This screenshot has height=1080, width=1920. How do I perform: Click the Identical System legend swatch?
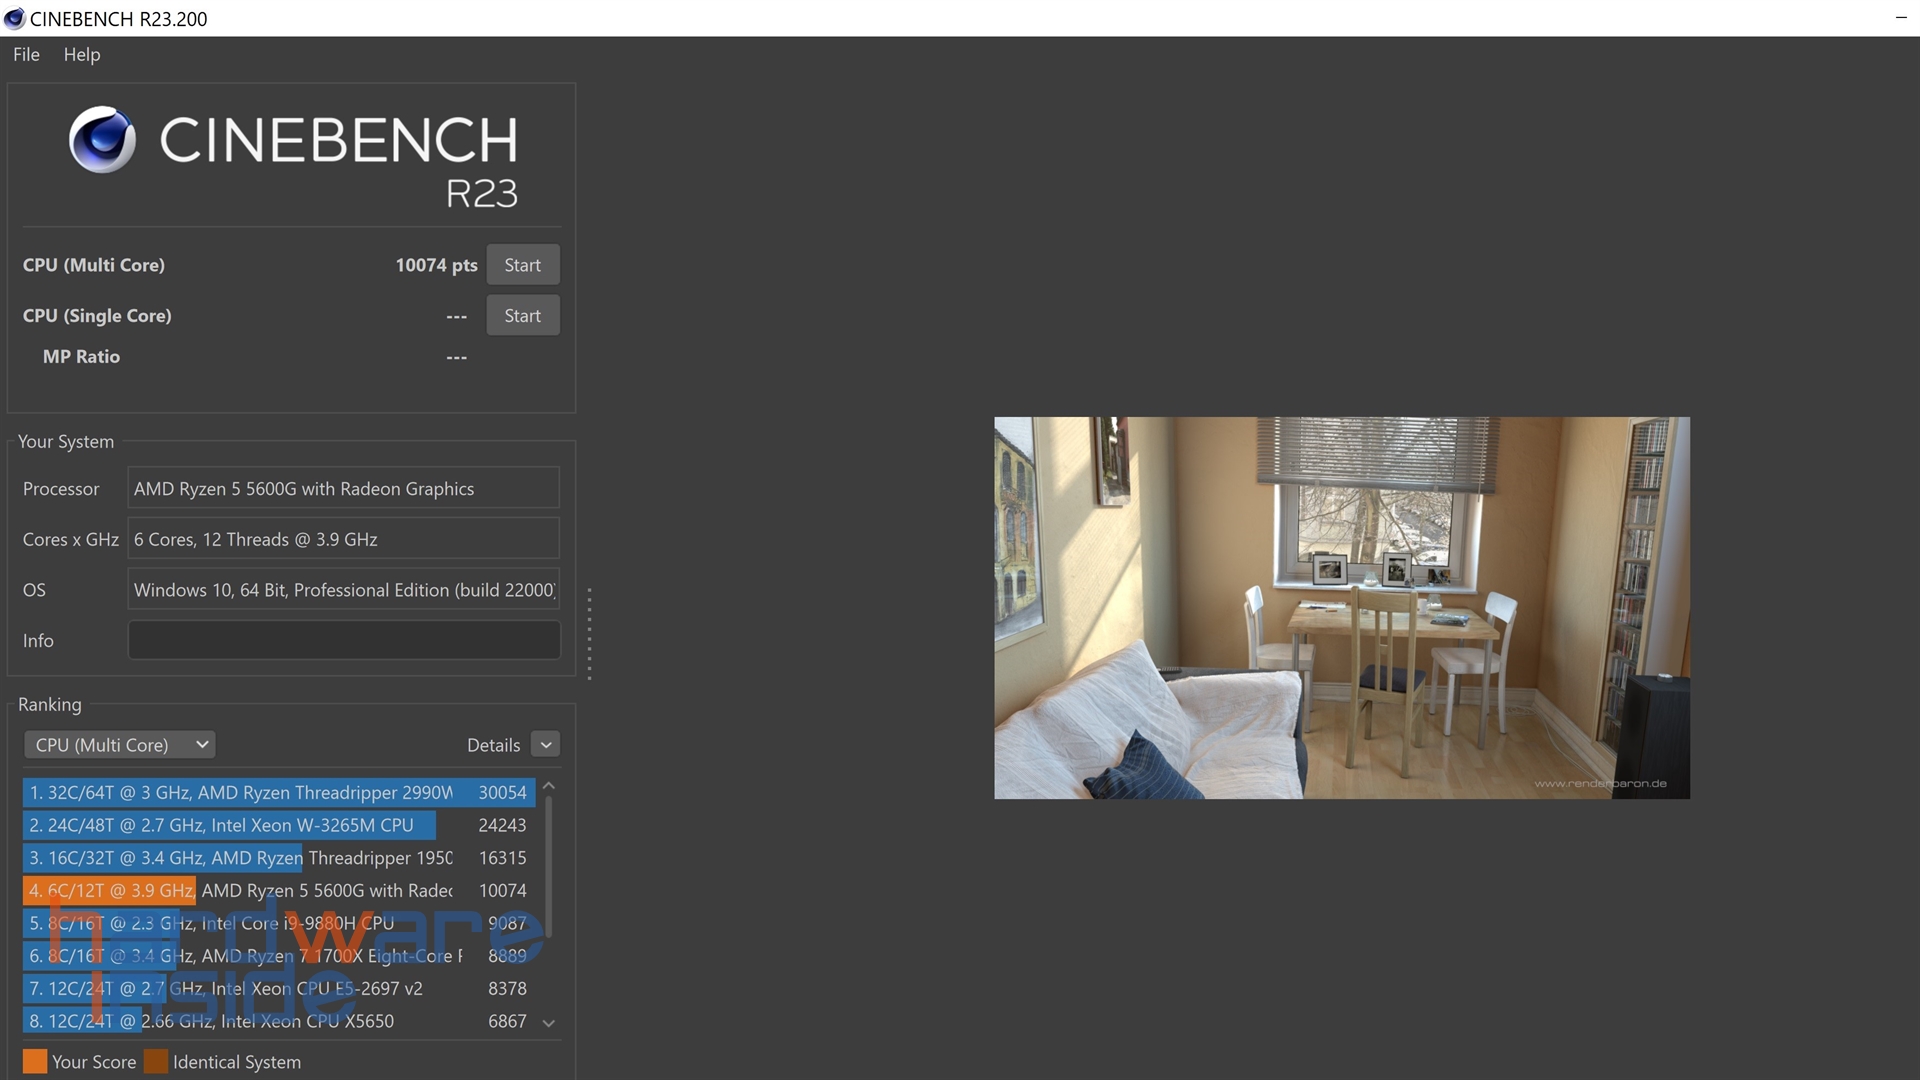pos(156,1062)
